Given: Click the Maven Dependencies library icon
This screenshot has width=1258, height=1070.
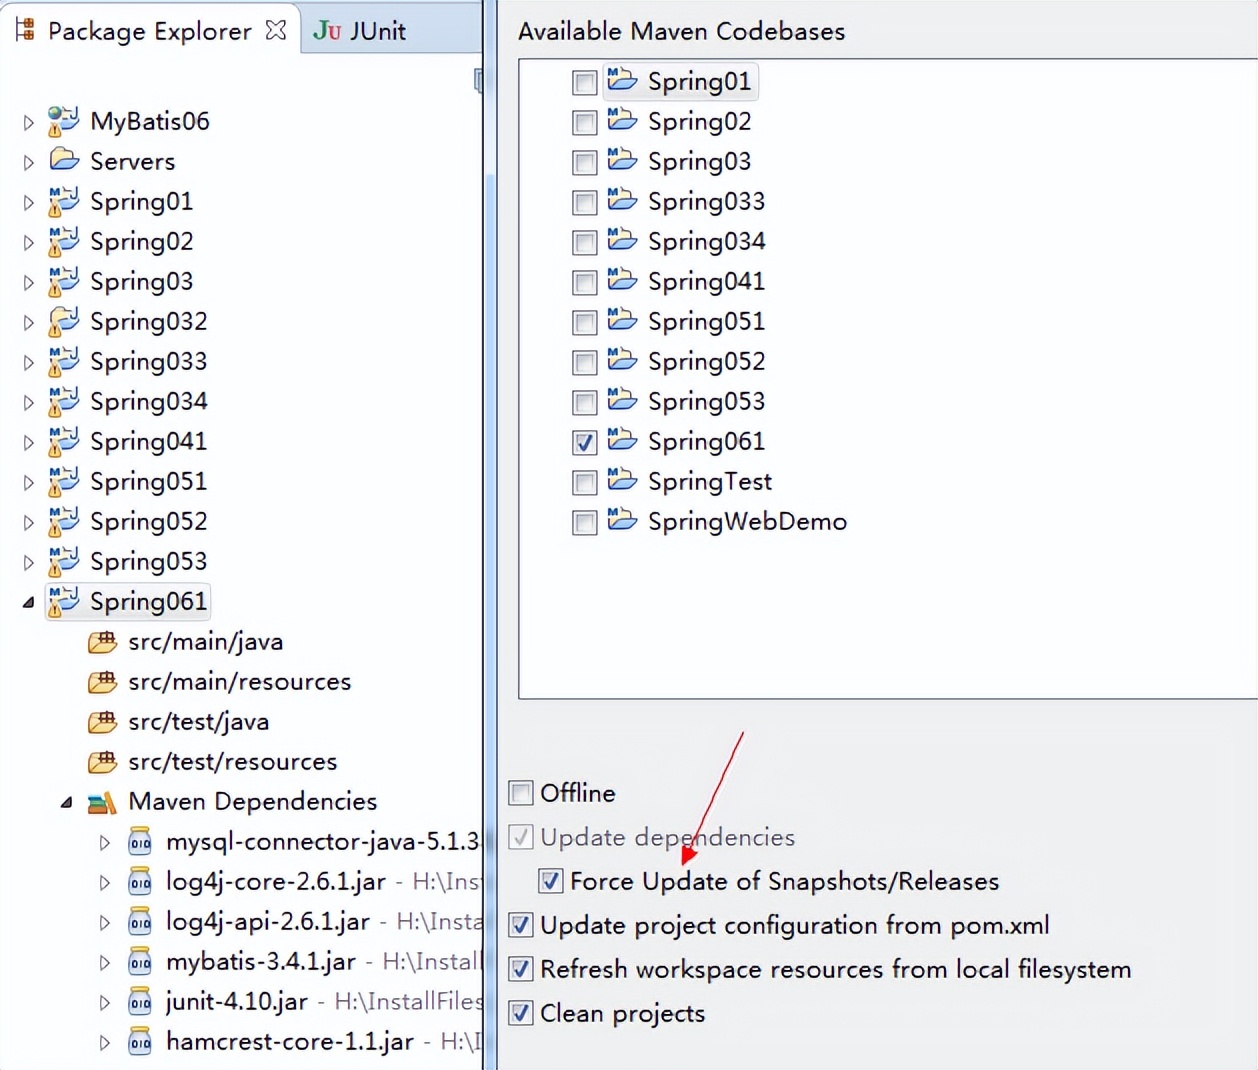Looking at the screenshot, I should tap(102, 802).
